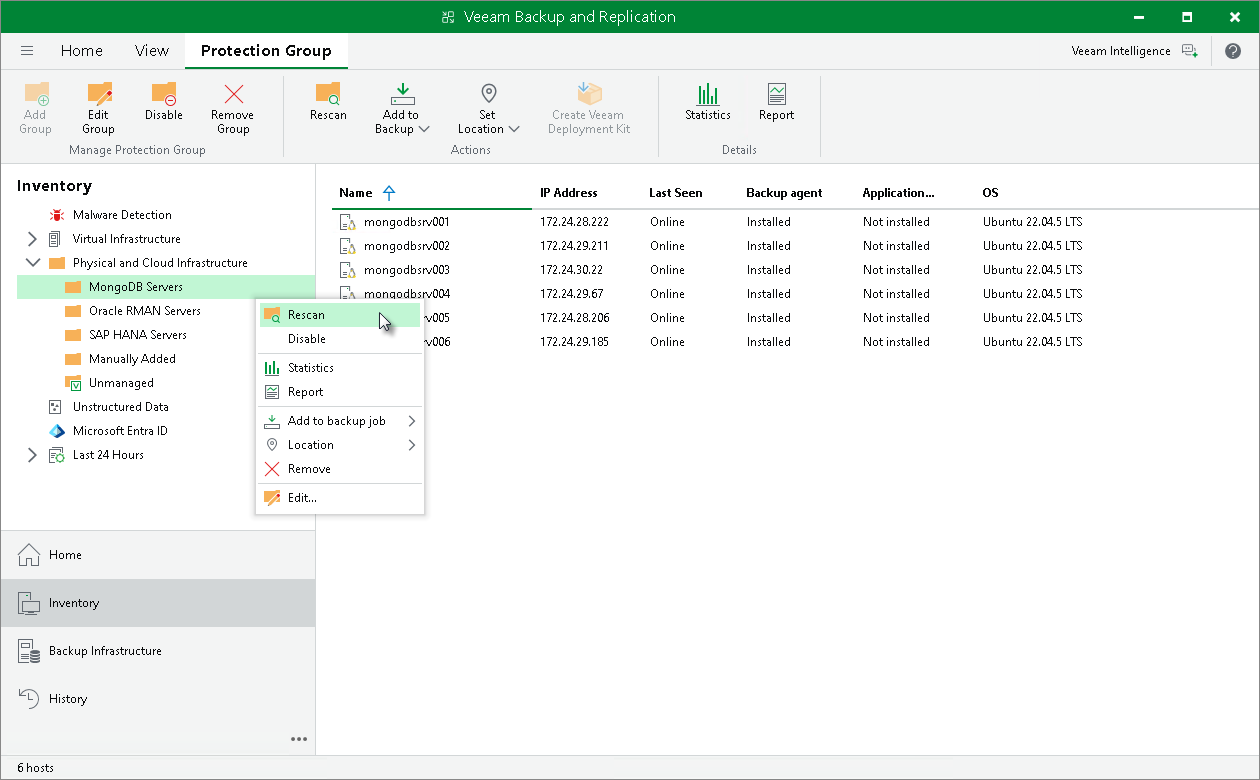Open Veeam Intelligence assistant
Image resolution: width=1260 pixels, height=780 pixels.
click(x=1134, y=51)
